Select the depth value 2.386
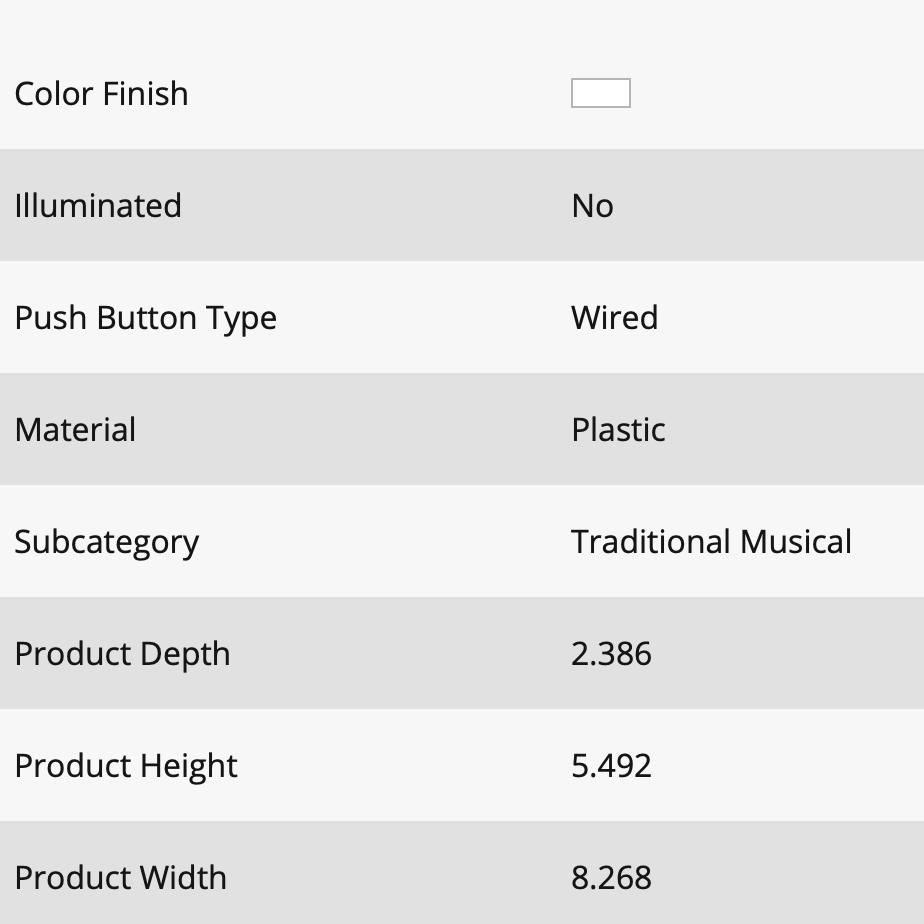The width and height of the screenshot is (924, 924). click(x=611, y=653)
